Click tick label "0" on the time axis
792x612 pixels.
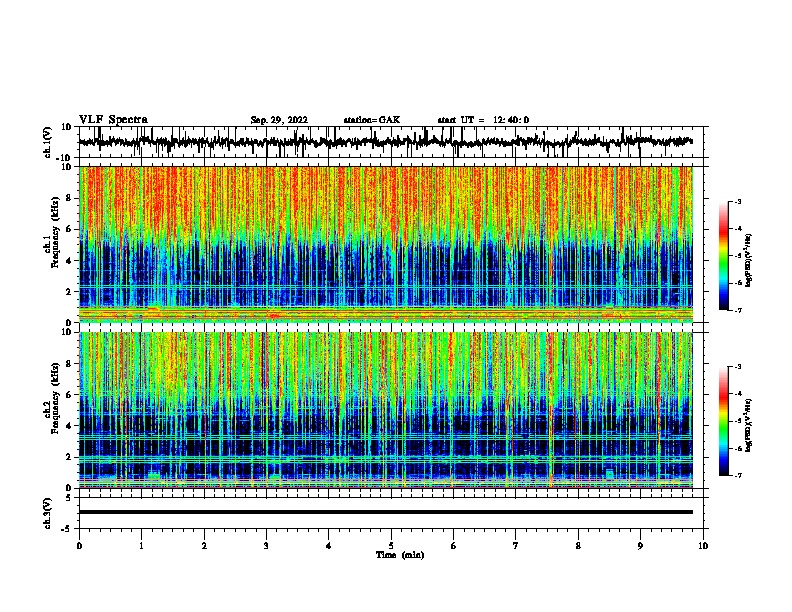79,545
